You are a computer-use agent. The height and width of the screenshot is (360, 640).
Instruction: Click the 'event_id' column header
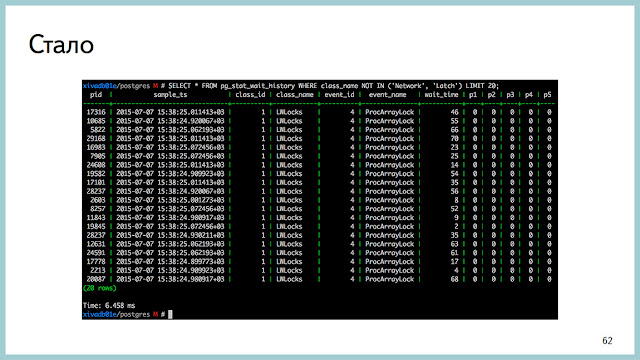pos(339,95)
